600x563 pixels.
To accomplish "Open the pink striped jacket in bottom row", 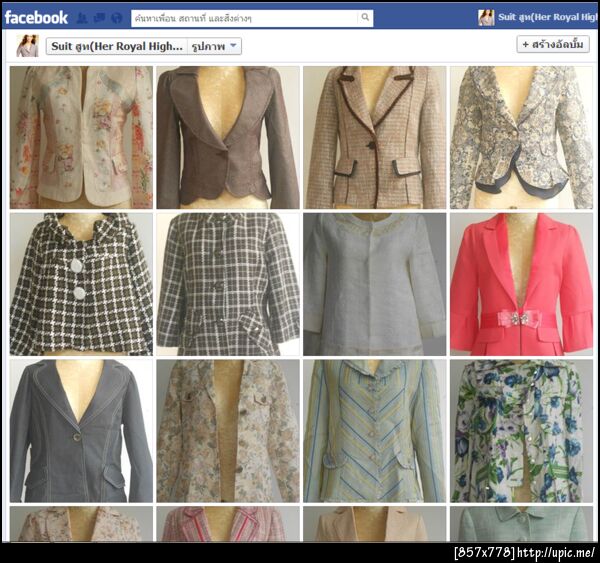I will coord(228,524).
